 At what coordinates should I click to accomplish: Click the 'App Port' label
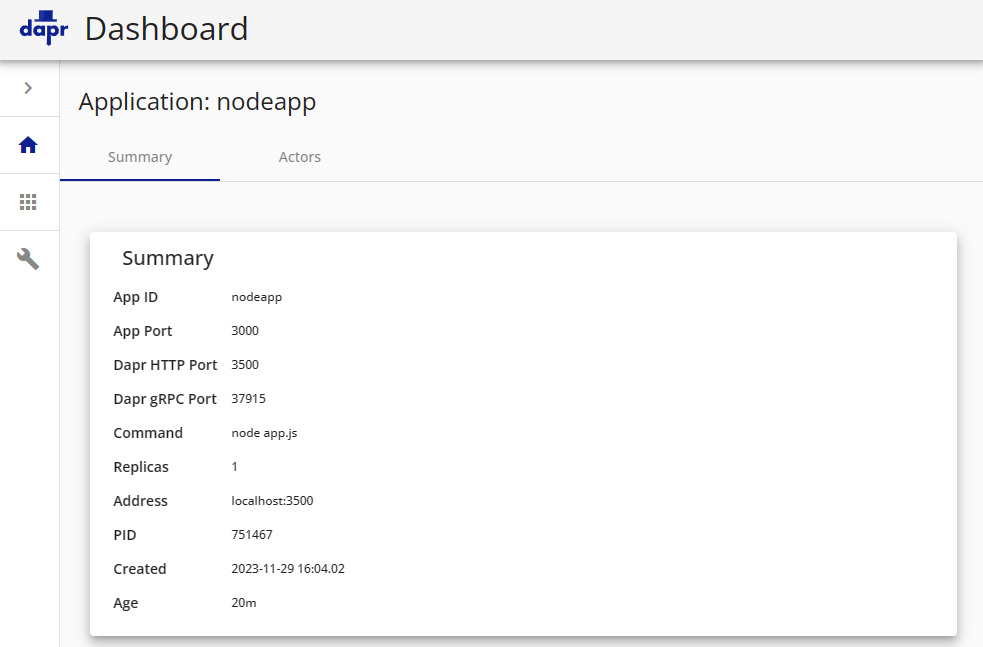[x=142, y=331]
